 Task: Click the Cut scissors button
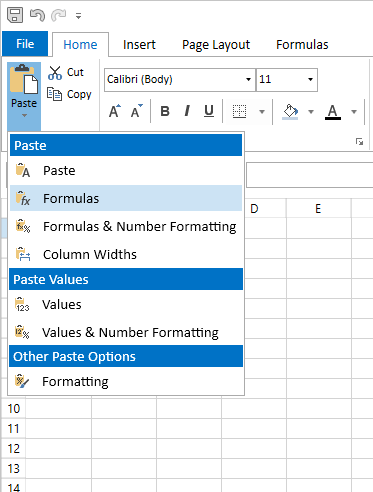66,72
